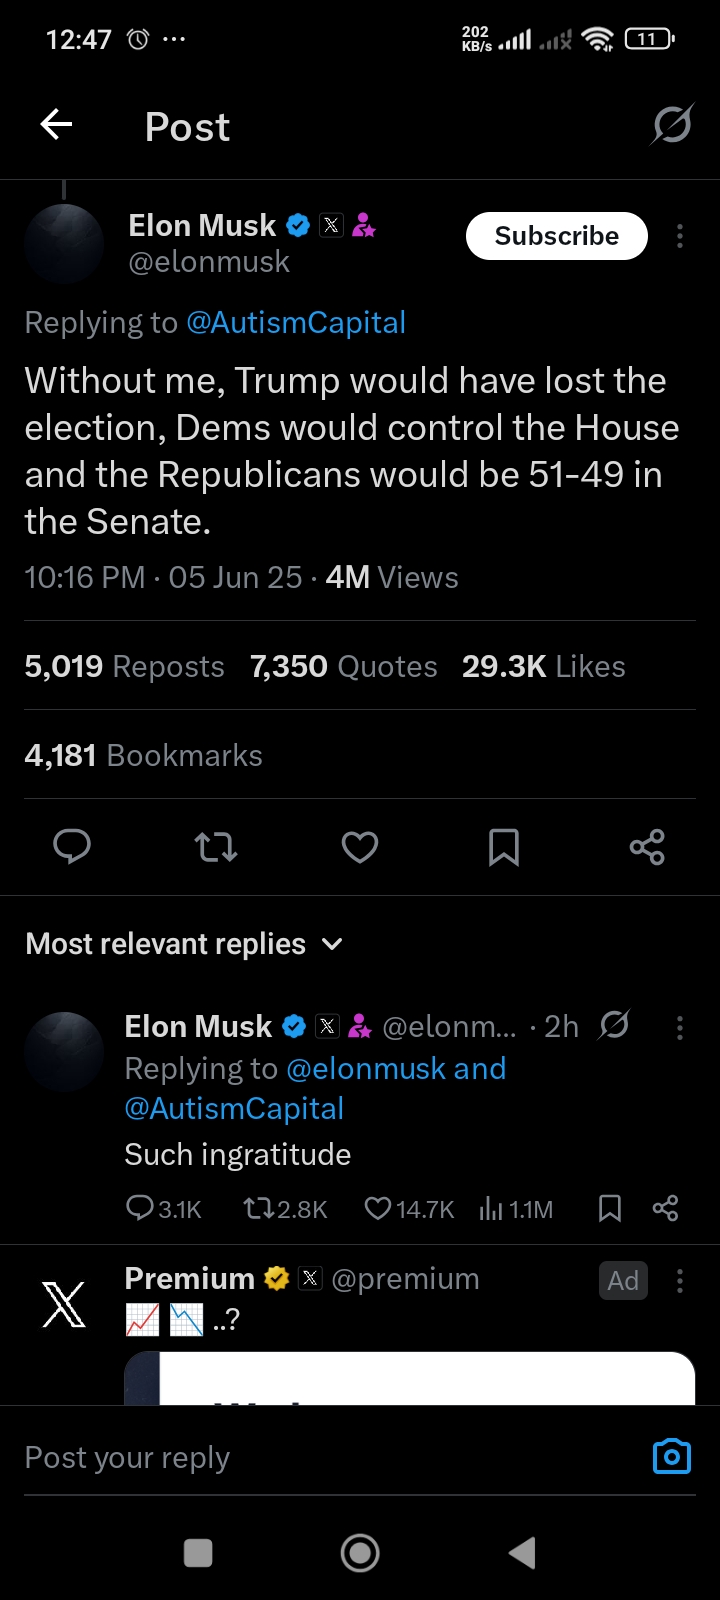Bookmark the post via the bookmark icon
This screenshot has height=1600, width=720.
pyautogui.click(x=504, y=847)
